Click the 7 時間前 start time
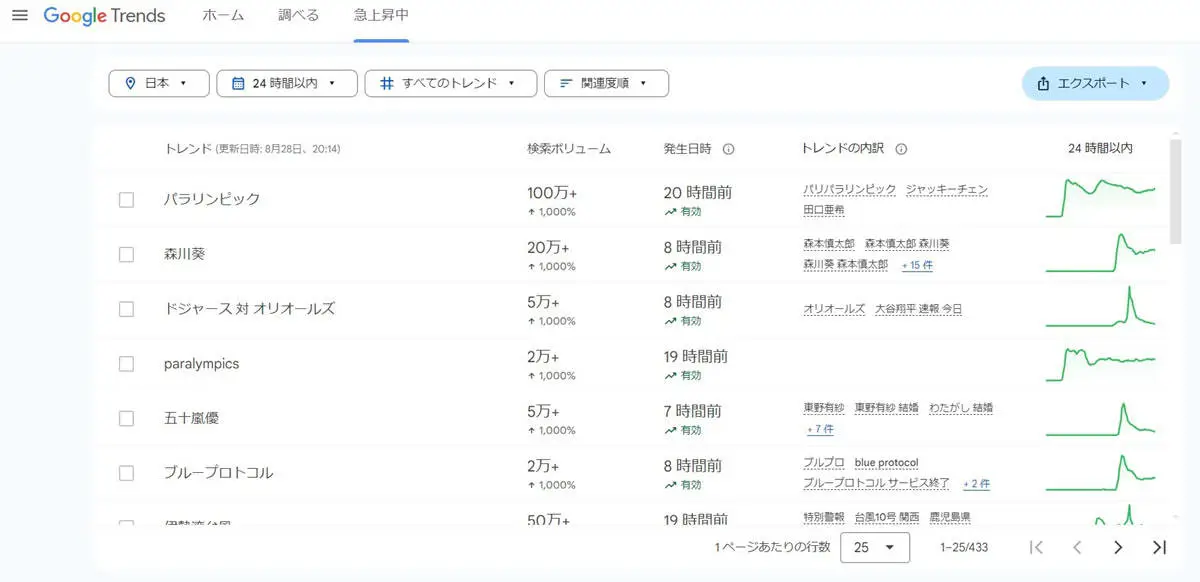 [x=692, y=411]
